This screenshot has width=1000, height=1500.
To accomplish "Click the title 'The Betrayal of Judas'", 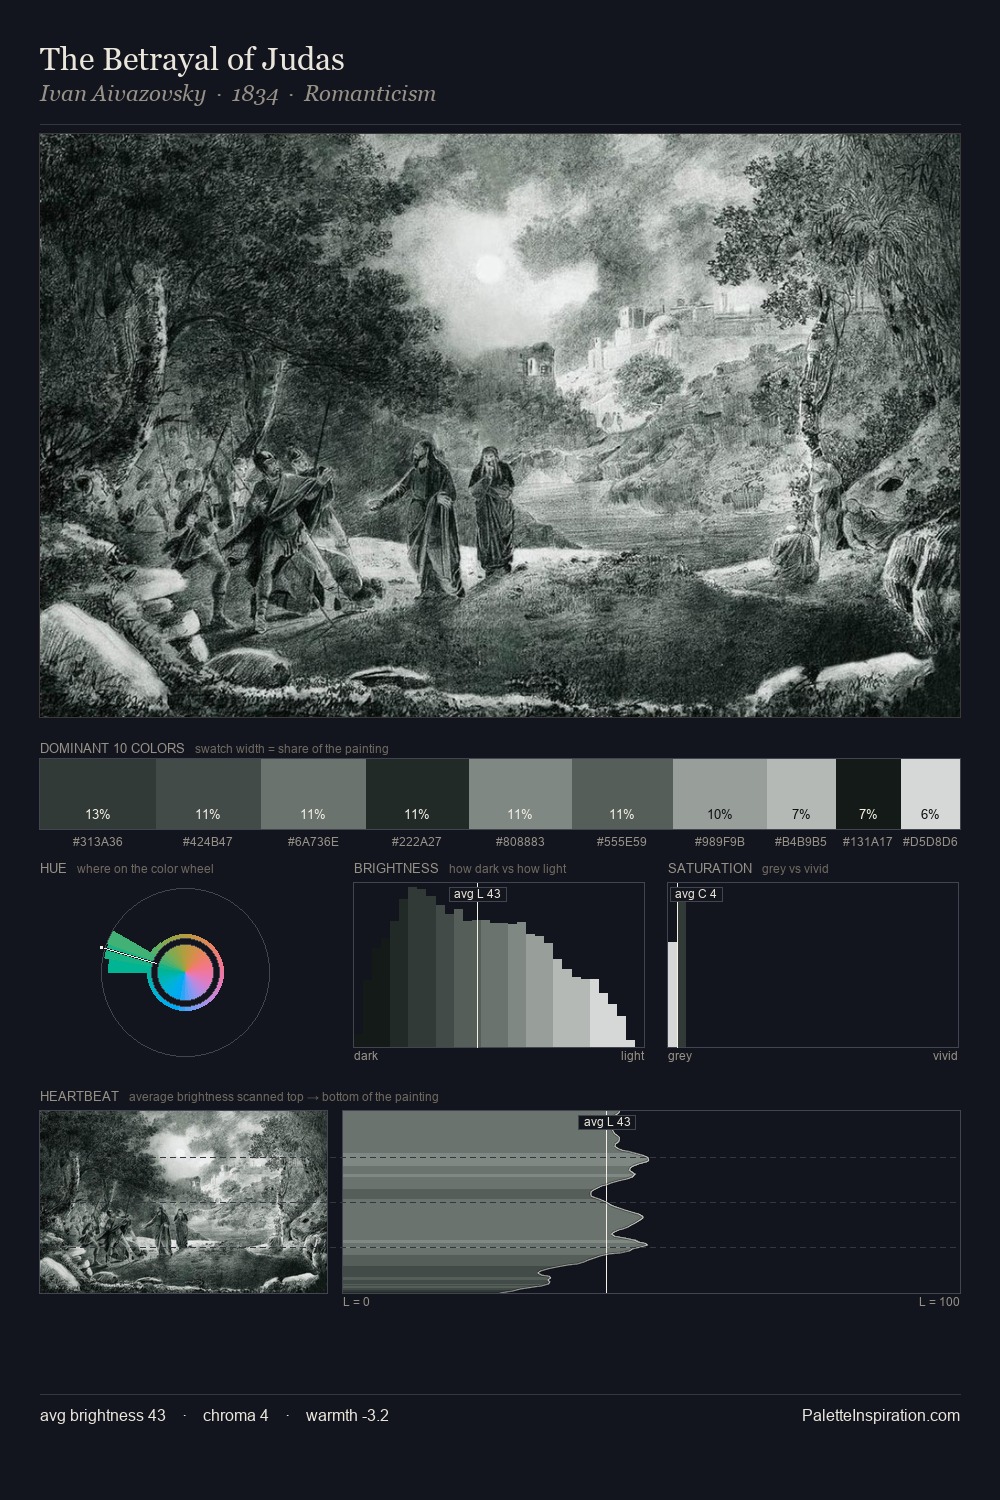I will (x=192, y=59).
